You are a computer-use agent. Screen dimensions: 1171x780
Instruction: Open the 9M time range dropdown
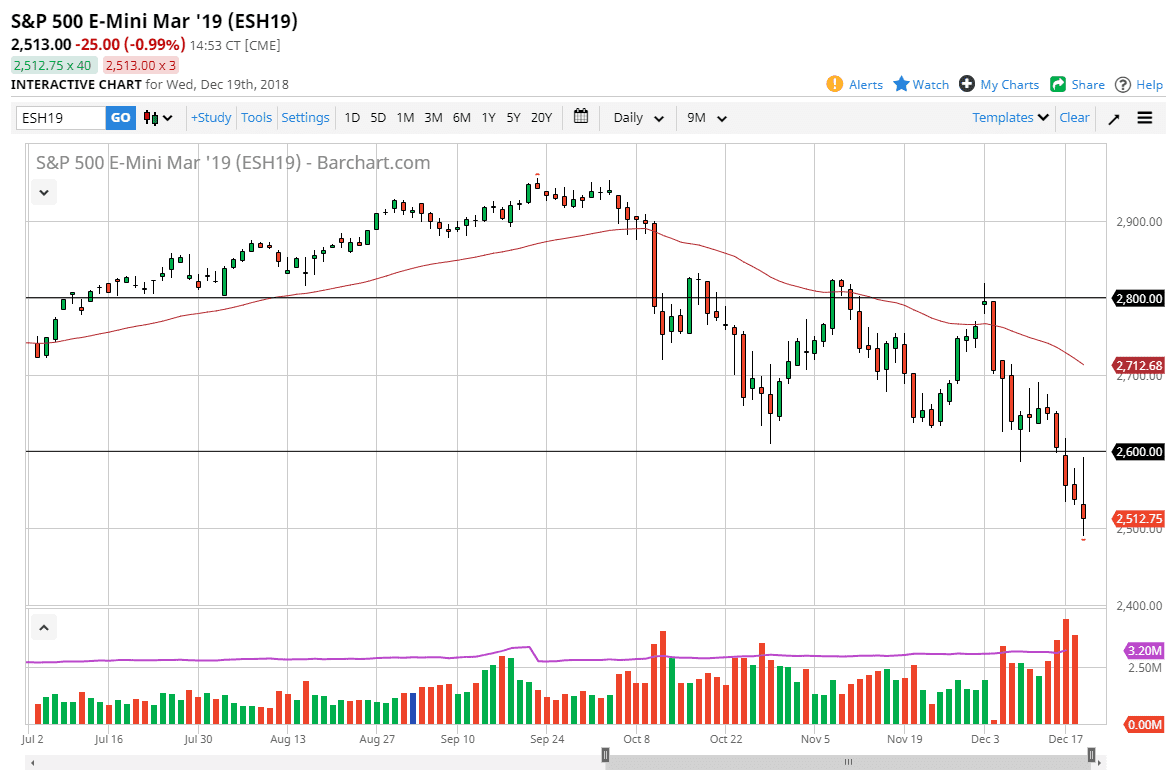tap(706, 117)
